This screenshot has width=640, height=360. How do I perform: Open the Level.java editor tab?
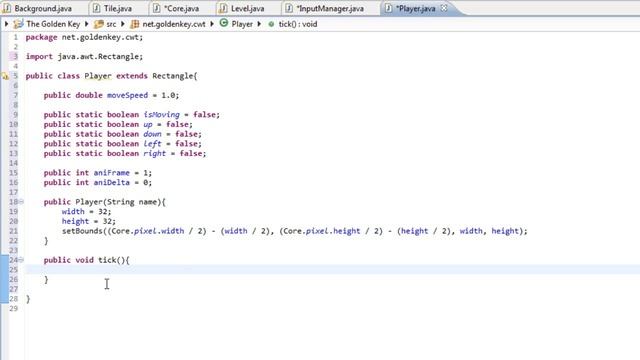point(247,8)
